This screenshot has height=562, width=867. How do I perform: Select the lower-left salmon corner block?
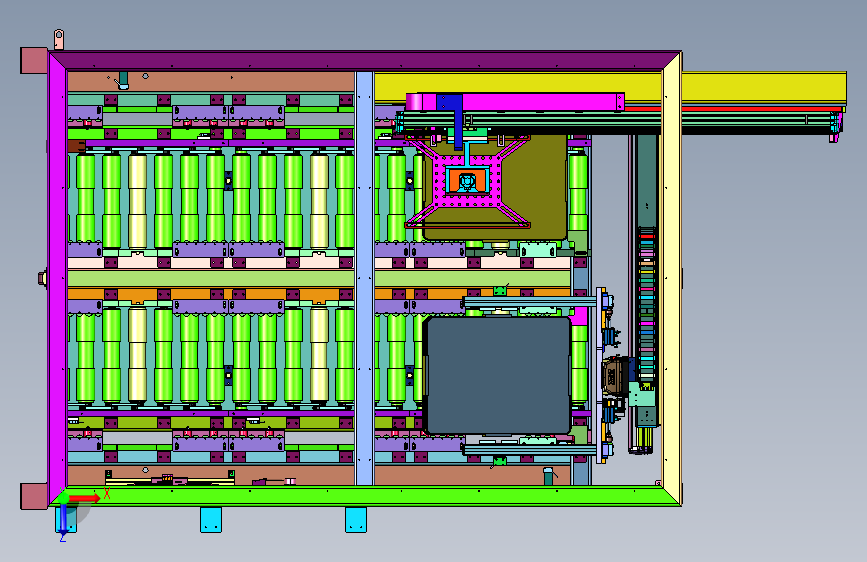[x=34, y=496]
